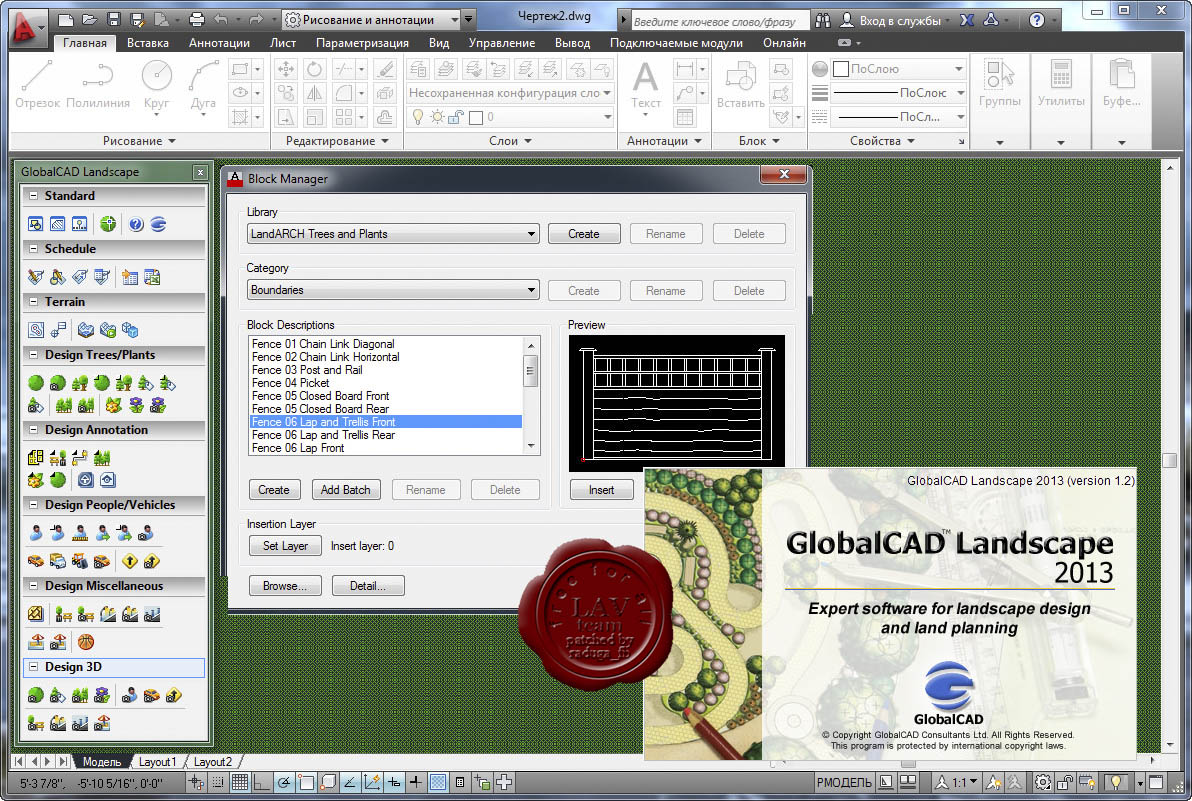Click the light bulb layer on/off icon in Слои

click(417, 117)
